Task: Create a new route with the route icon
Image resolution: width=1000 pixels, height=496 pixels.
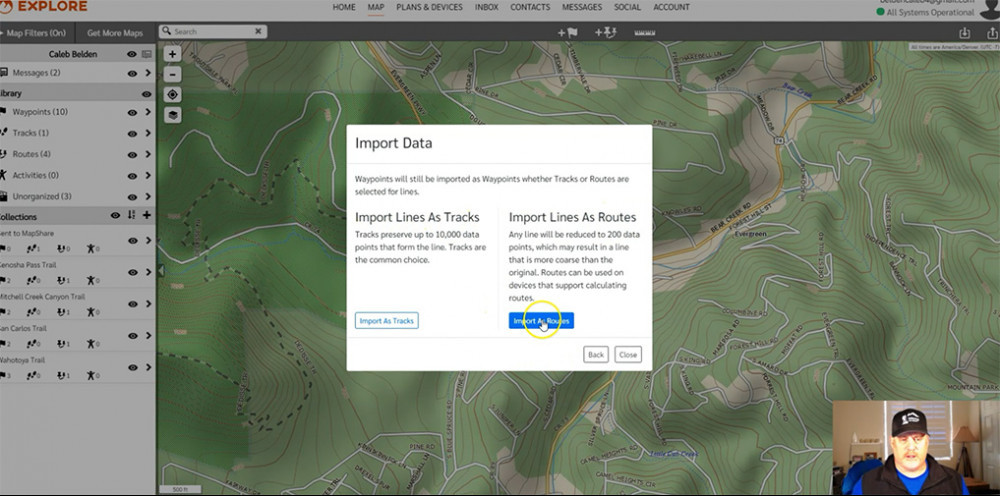Action: point(605,32)
